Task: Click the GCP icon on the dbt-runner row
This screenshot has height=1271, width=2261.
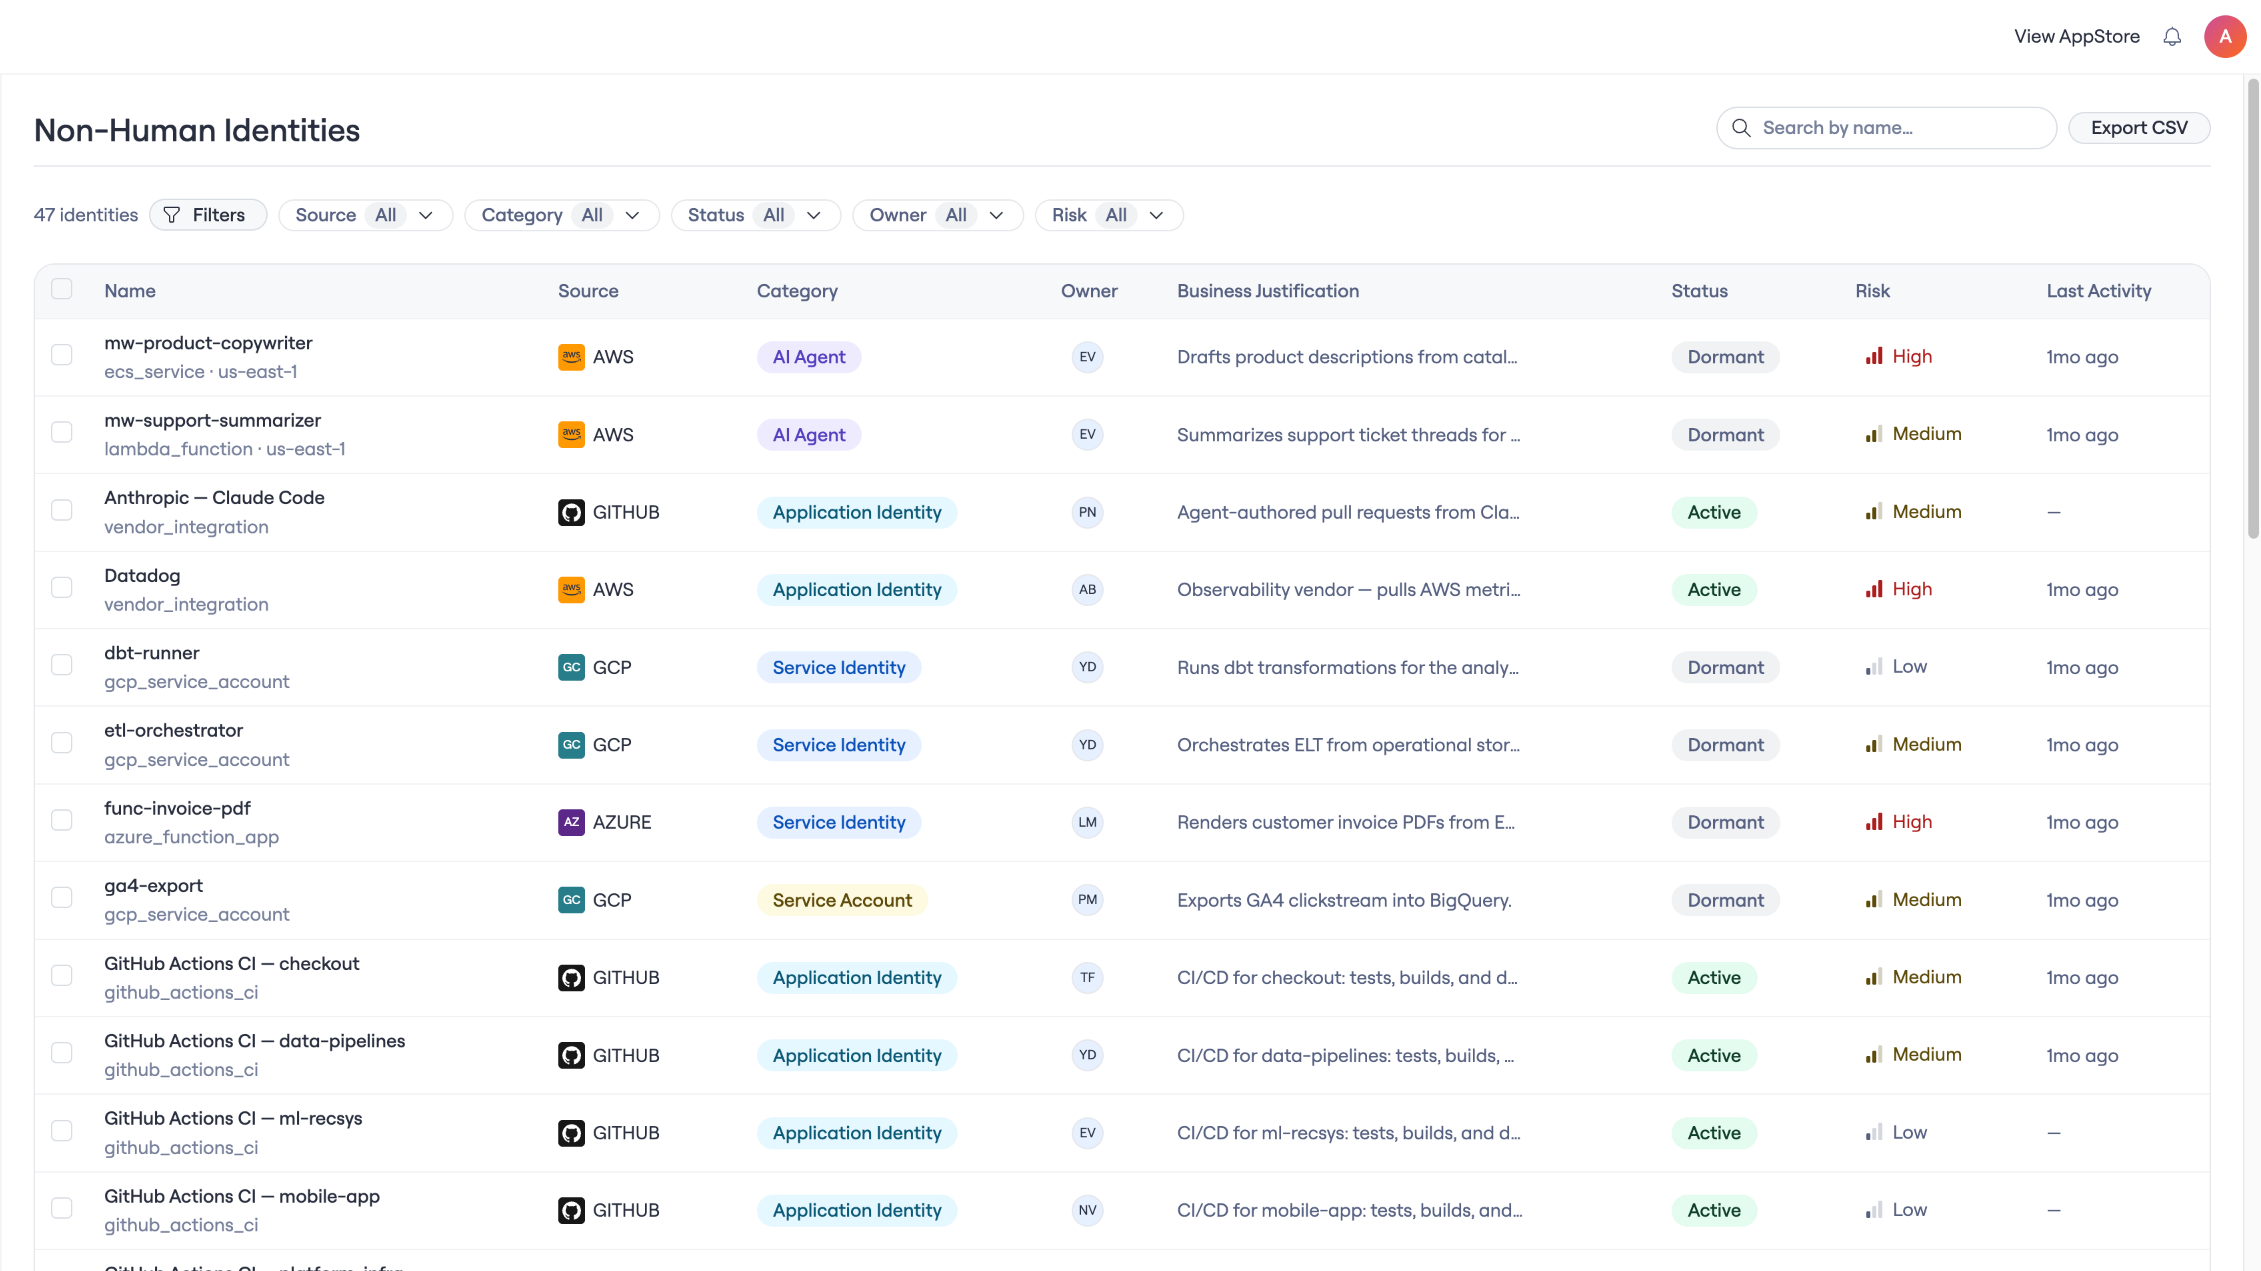Action: click(x=571, y=667)
